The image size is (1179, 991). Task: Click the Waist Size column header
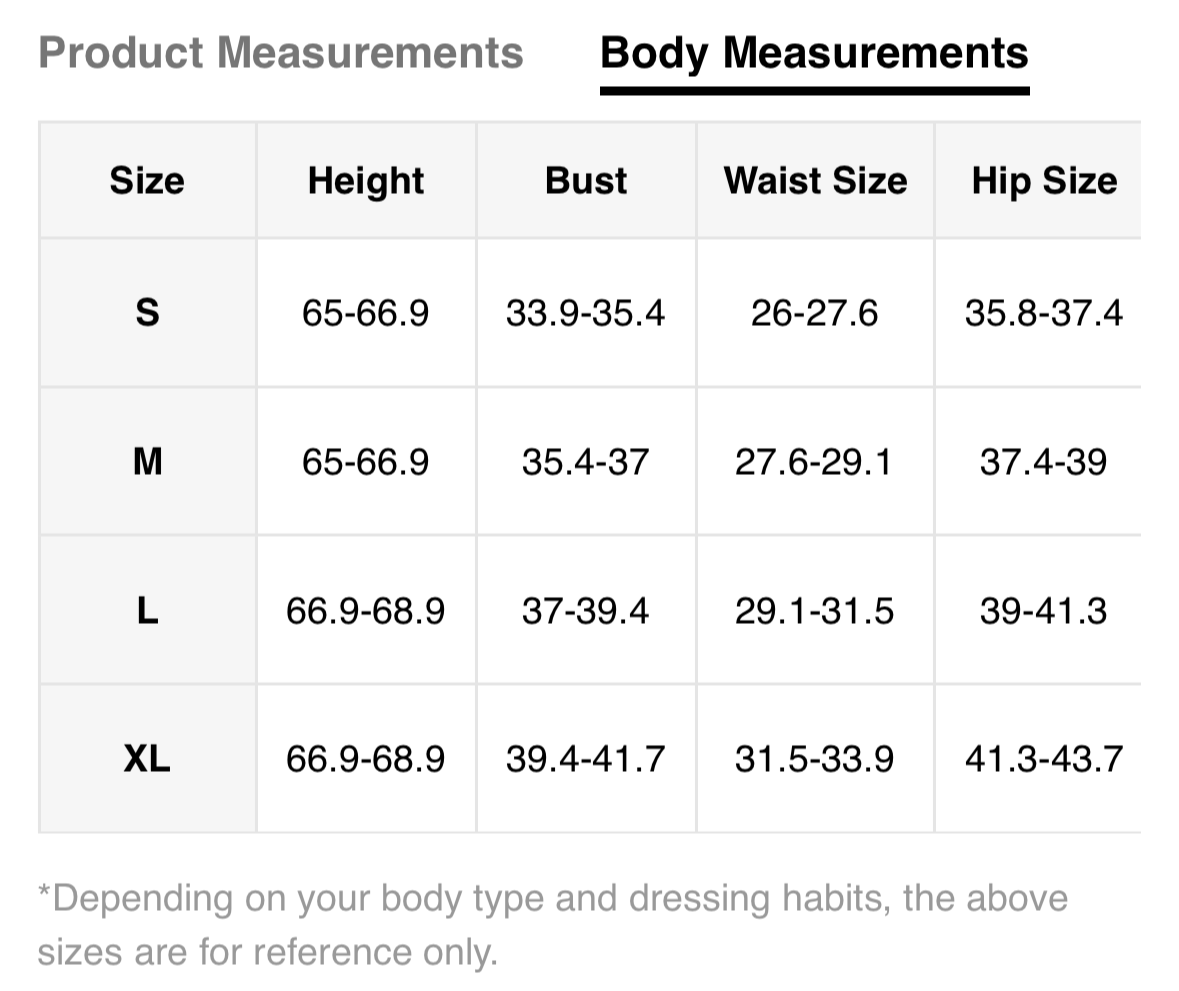[815, 181]
